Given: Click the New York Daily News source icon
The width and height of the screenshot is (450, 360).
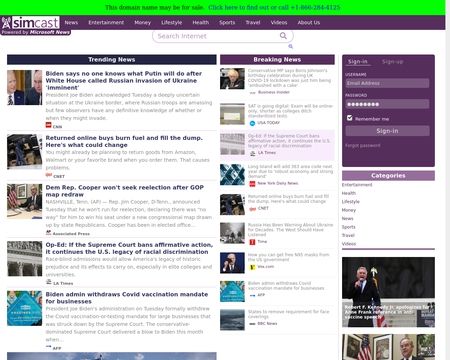Looking at the screenshot, I should pos(252,184).
